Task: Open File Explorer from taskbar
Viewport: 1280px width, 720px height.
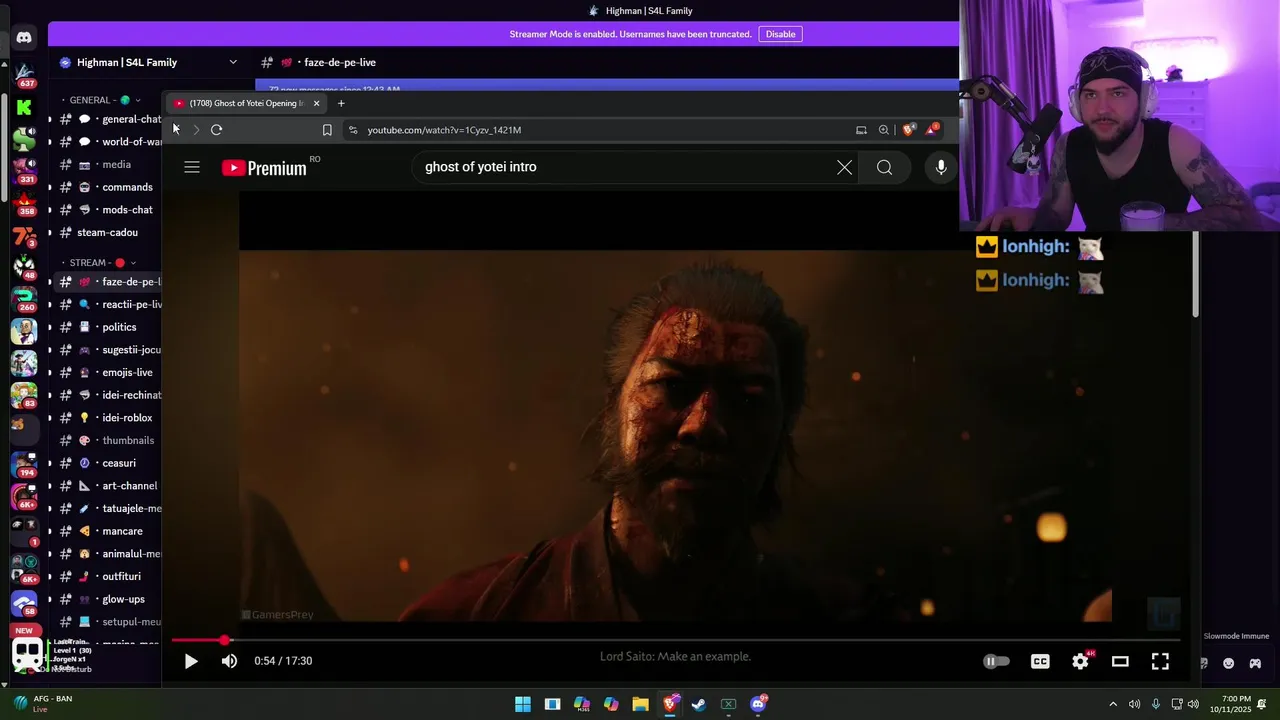Action: tap(640, 704)
